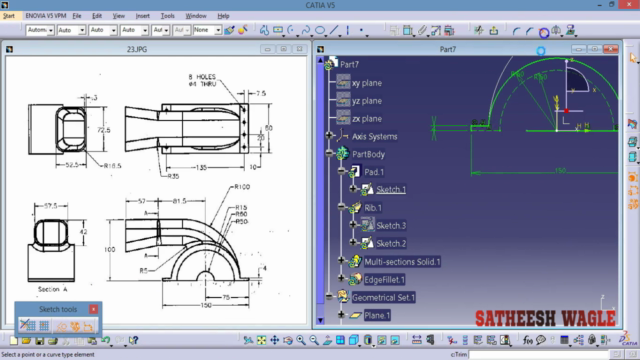Viewport: 640px width, 360px height.
Task: Click the Select arrow tool icon
Action: coord(633,58)
